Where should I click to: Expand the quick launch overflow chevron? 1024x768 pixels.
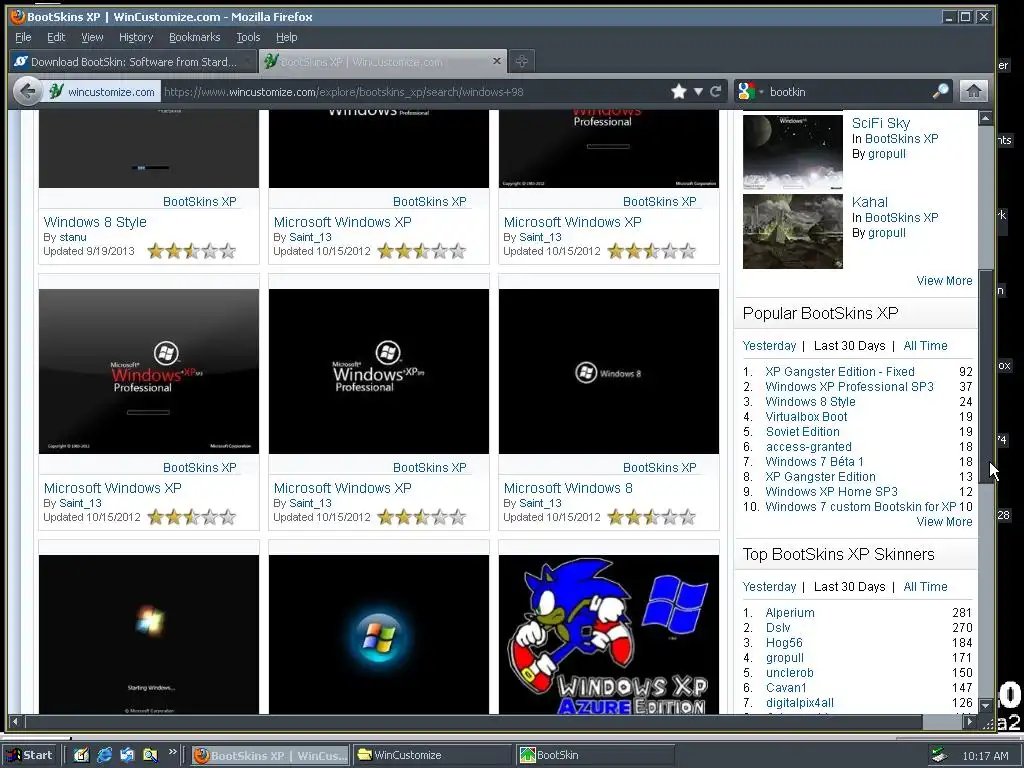coord(172,752)
